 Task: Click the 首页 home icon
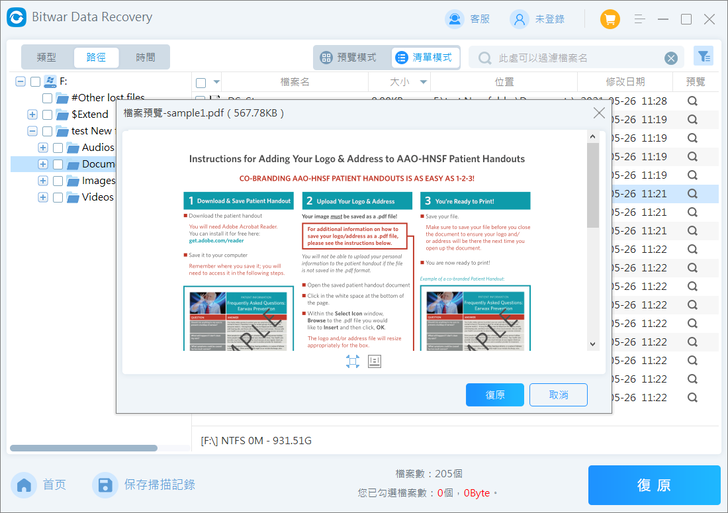coord(24,485)
